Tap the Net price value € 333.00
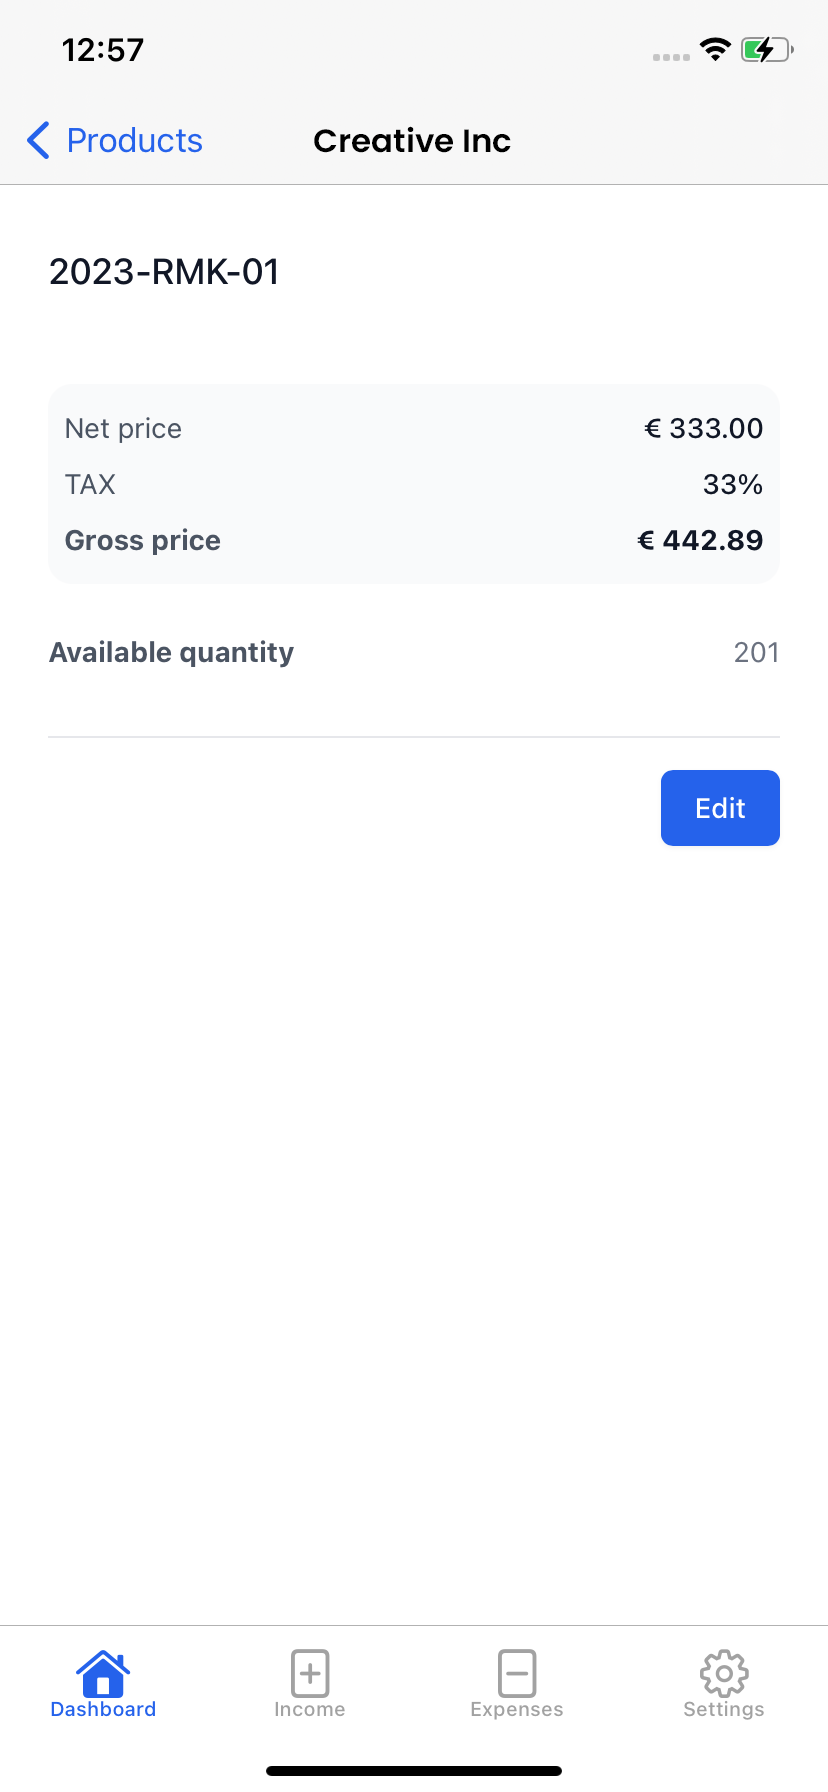 [x=703, y=429]
